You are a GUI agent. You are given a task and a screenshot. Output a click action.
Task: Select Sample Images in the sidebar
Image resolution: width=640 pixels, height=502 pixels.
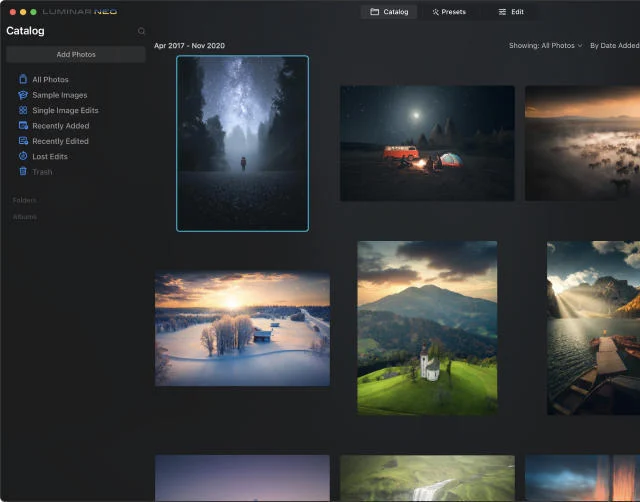60,95
